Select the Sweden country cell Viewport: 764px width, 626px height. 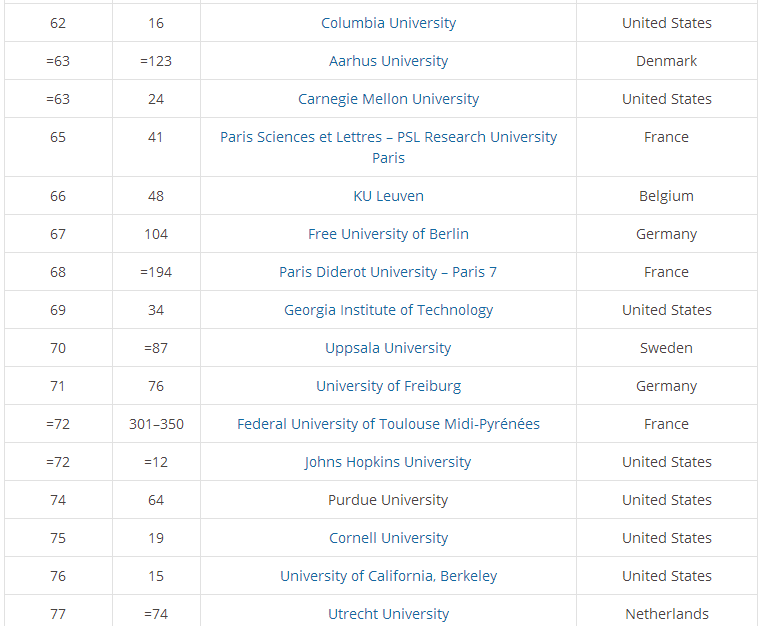pos(667,348)
